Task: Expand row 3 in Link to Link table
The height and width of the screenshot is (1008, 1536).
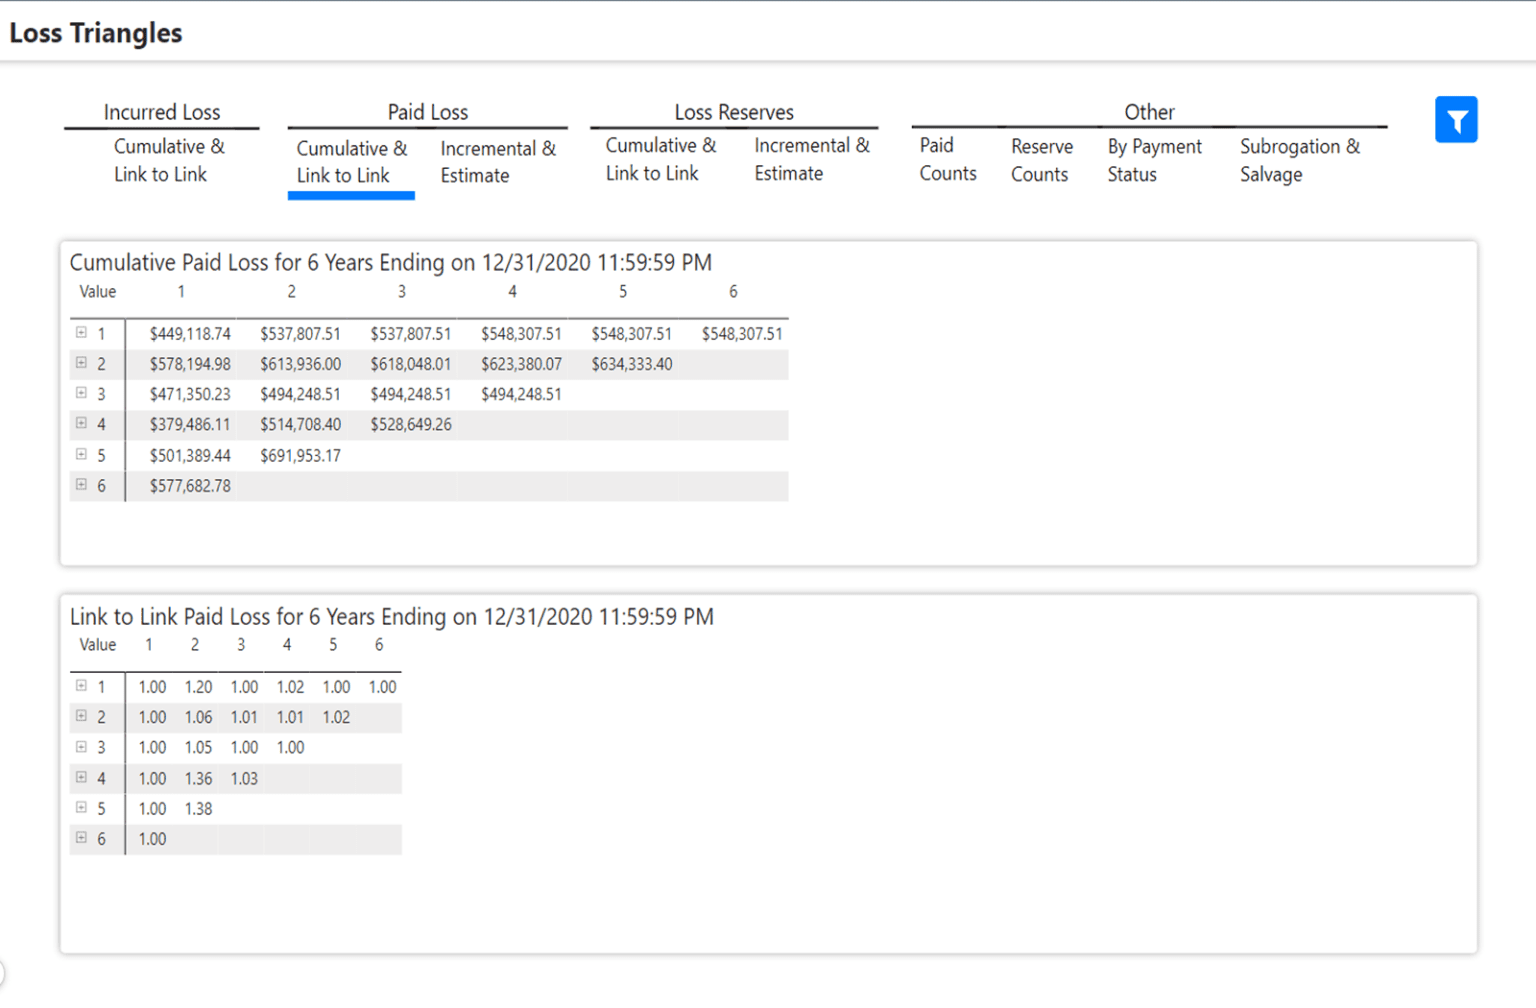Action: click(81, 747)
